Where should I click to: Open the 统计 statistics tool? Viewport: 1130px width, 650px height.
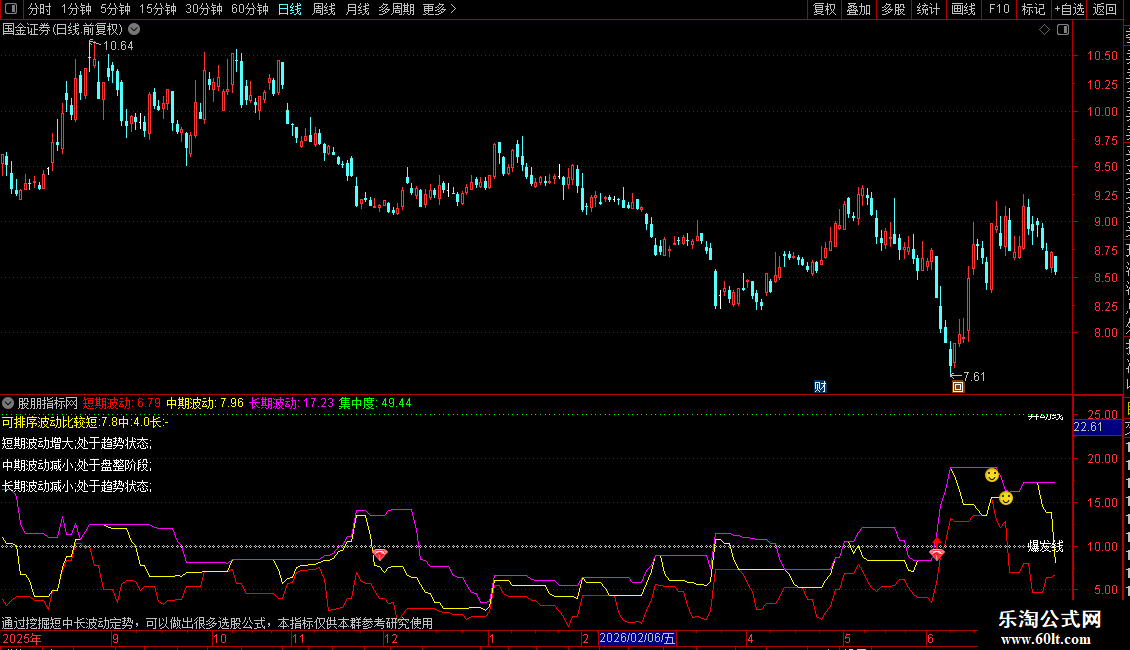click(928, 9)
